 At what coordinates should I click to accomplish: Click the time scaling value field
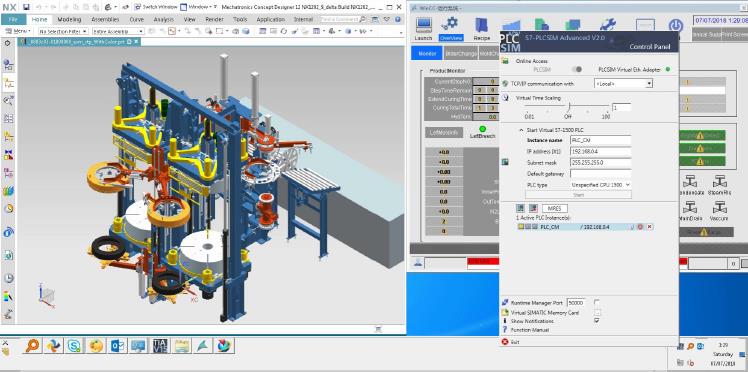(x=622, y=108)
